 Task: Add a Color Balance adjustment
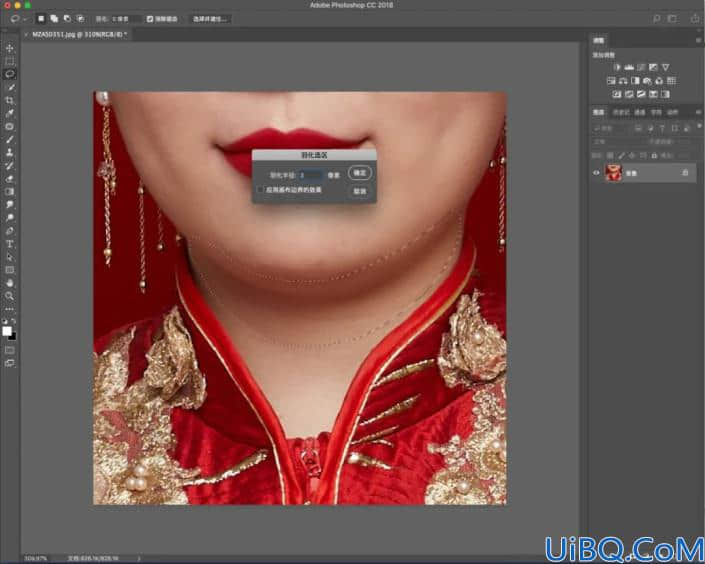(x=623, y=81)
